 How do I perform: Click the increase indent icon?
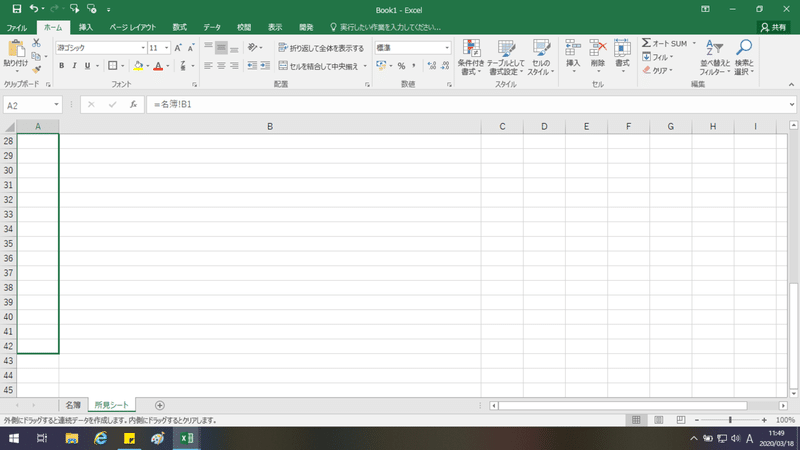(x=265, y=66)
